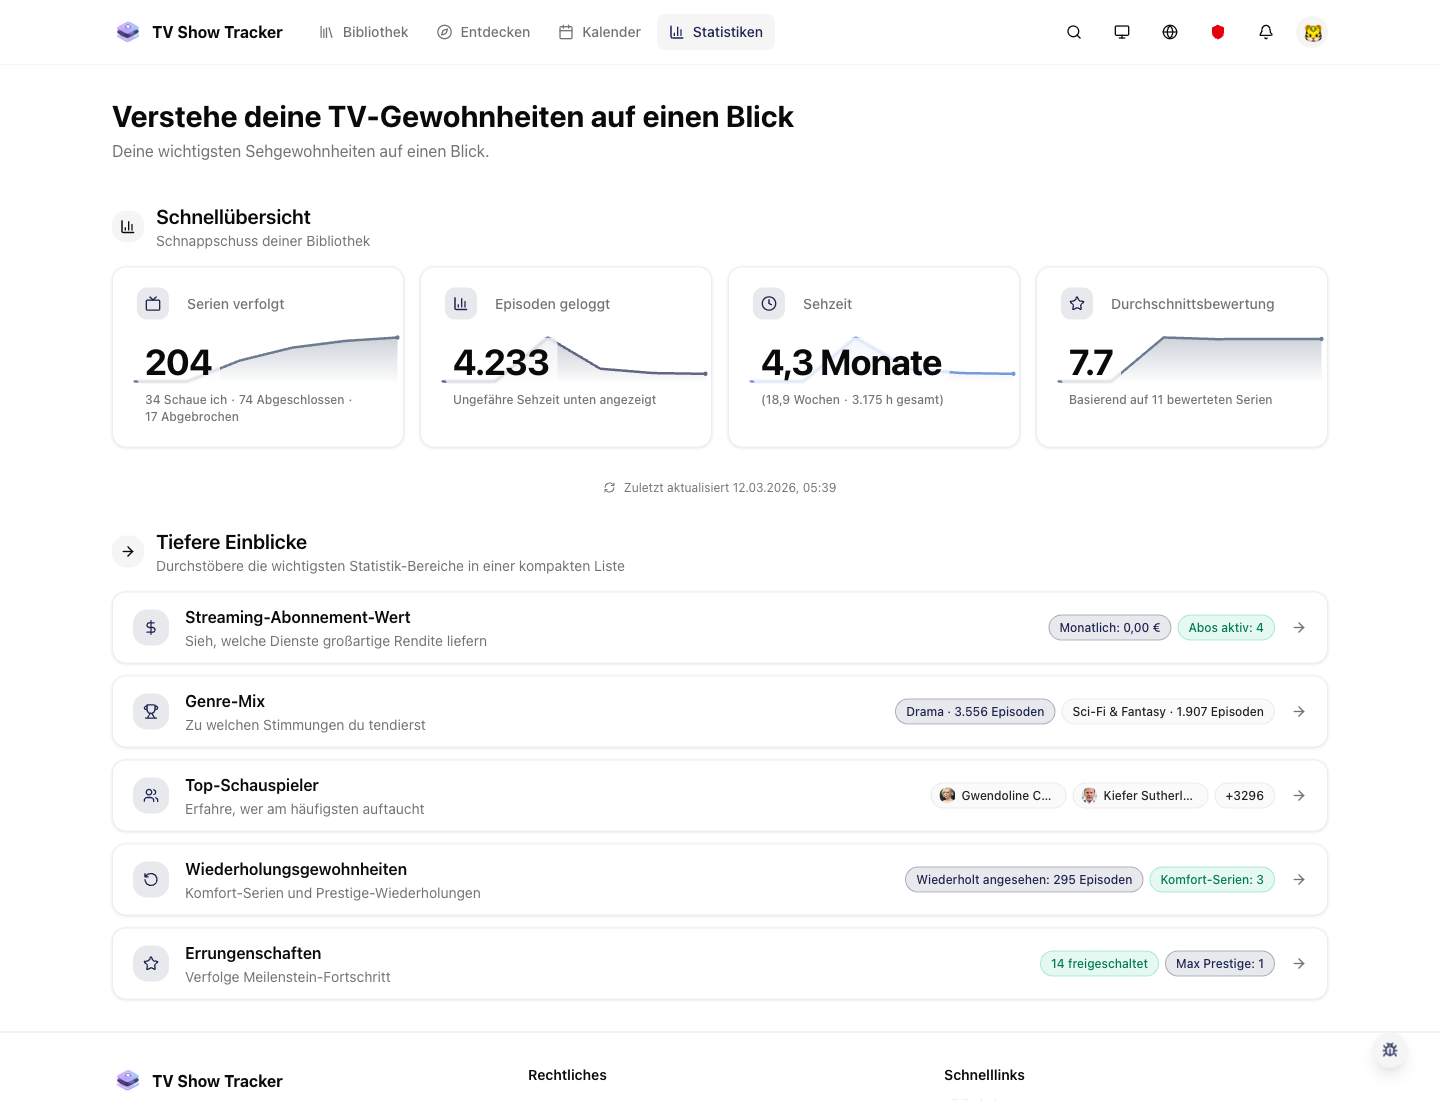
Task: Click the red shield icon
Action: 1217,32
